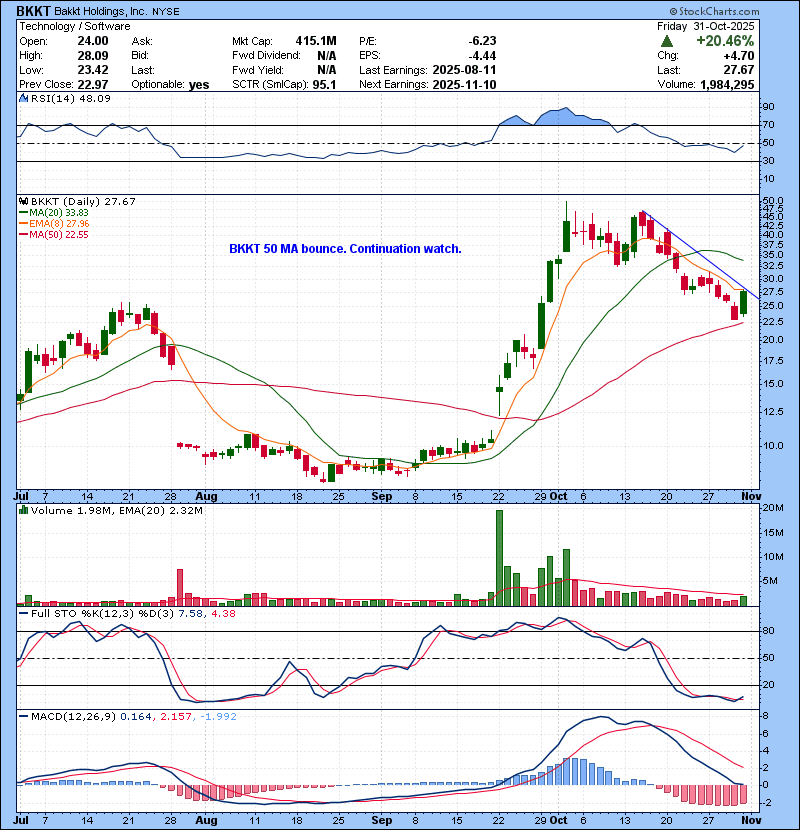Click the Optionable yes value

click(x=199, y=85)
